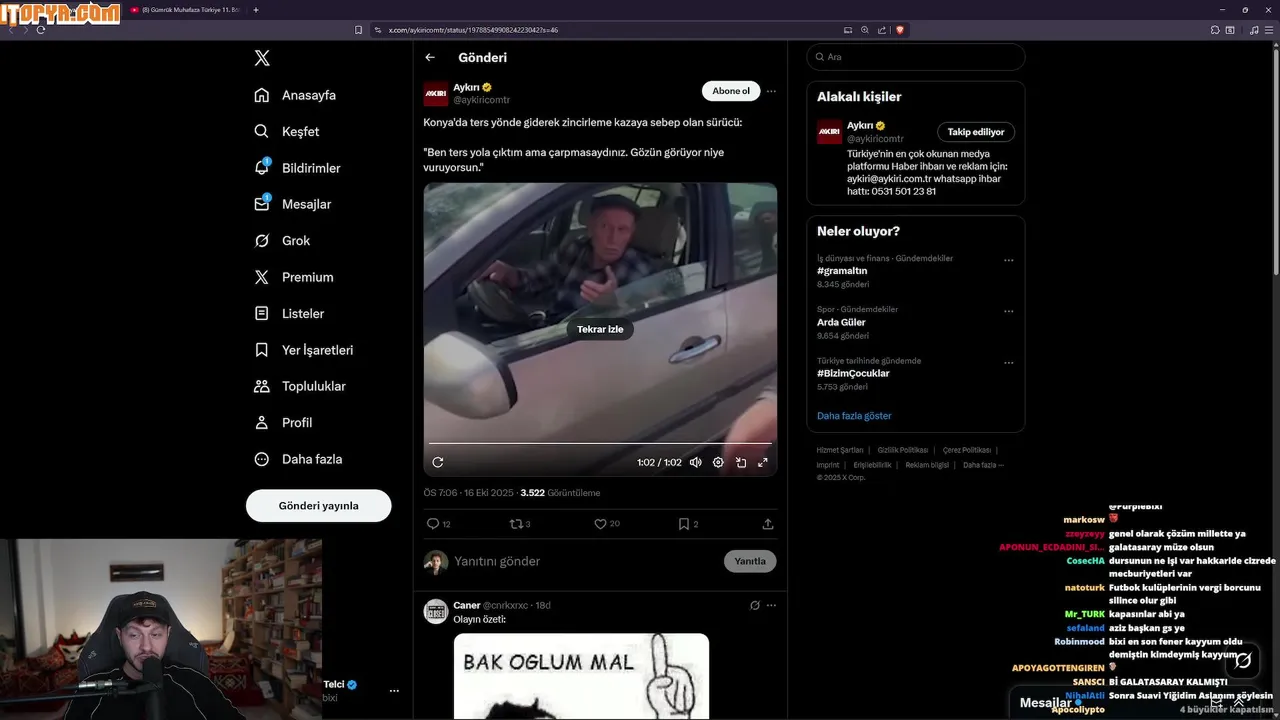Expand the video to fullscreen

763,462
